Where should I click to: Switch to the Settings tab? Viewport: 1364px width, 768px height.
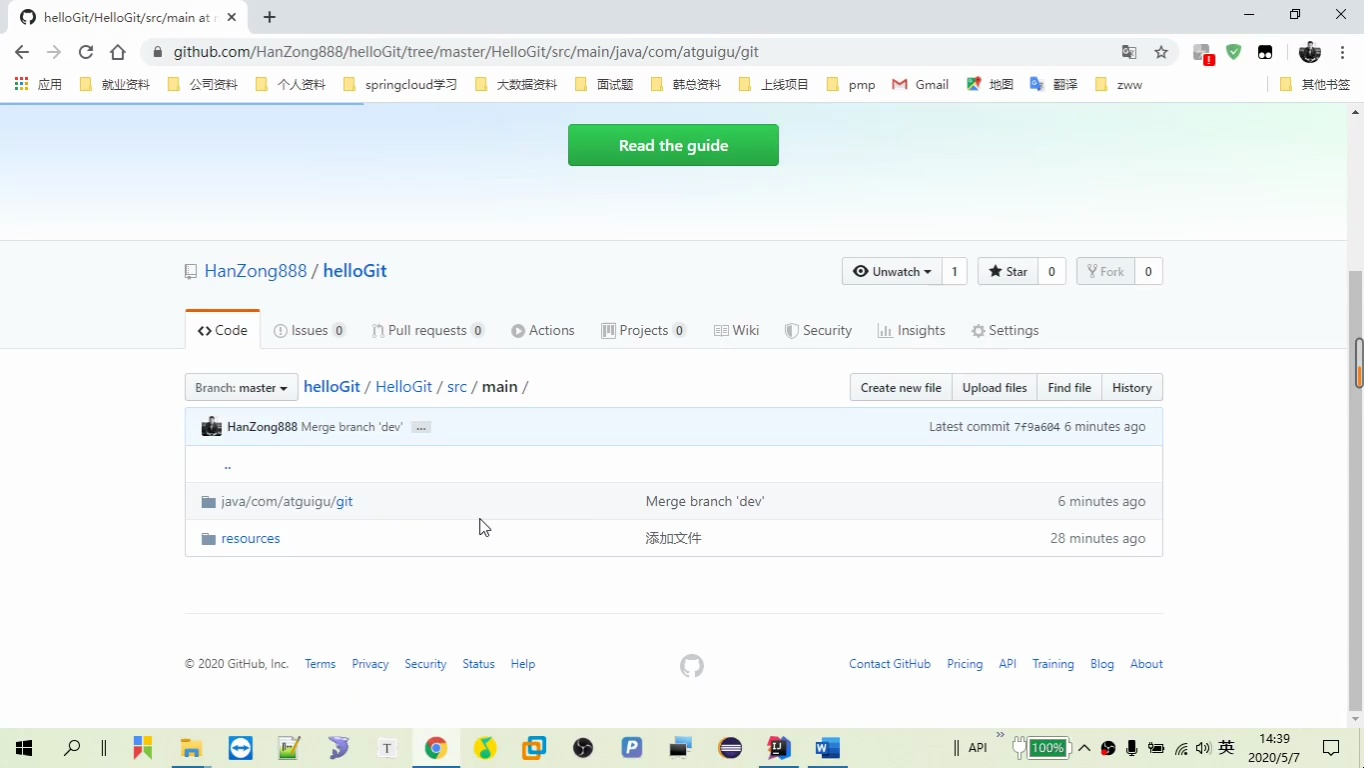click(x=1005, y=331)
